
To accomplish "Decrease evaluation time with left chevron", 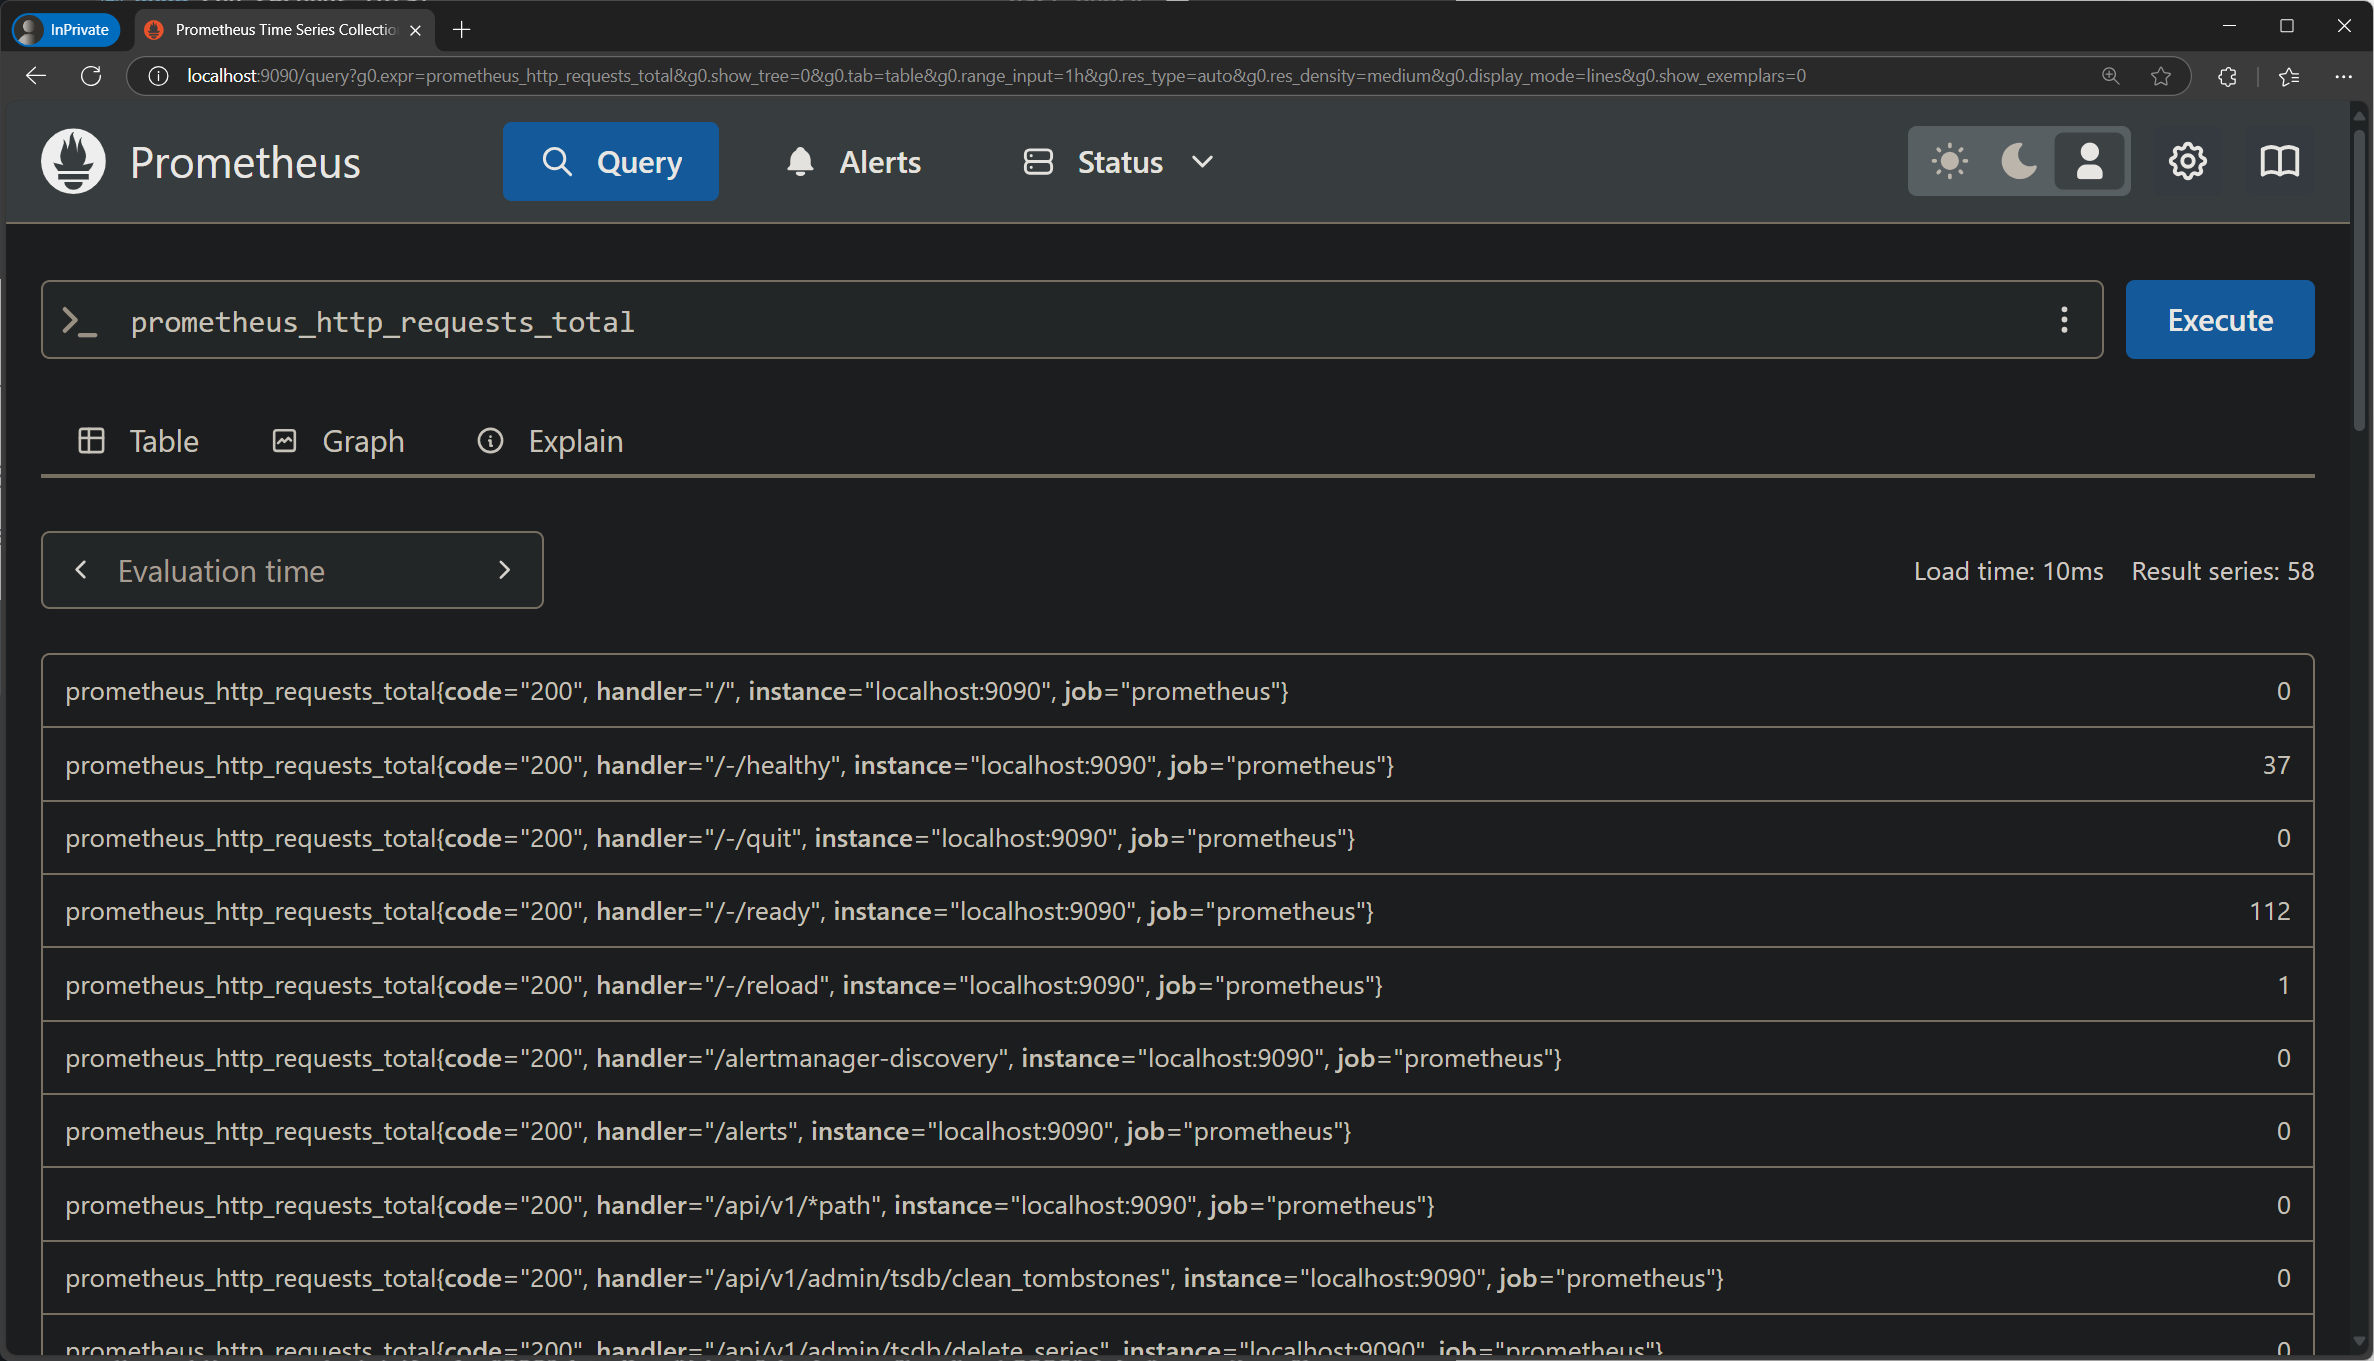I will [x=81, y=570].
